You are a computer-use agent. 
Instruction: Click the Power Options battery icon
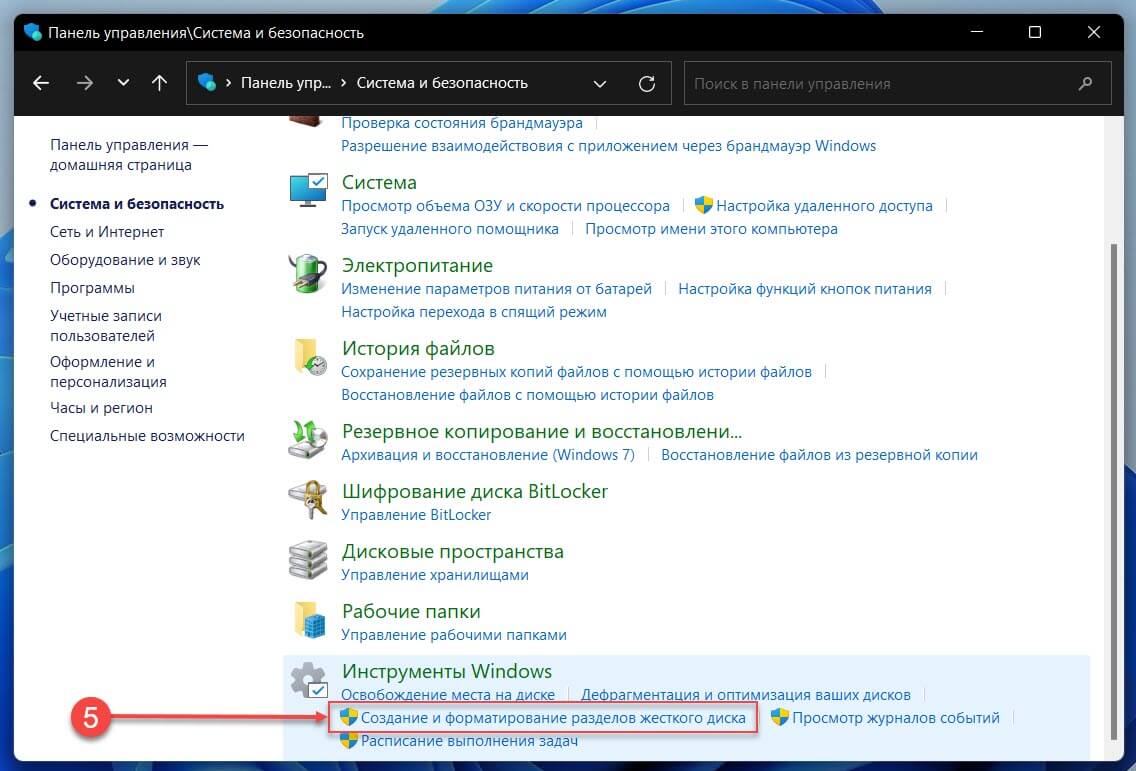(308, 273)
